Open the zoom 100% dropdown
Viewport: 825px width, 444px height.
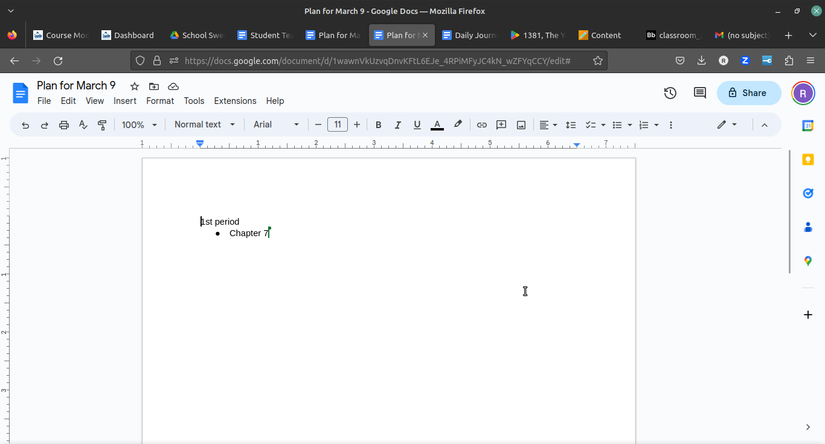(x=139, y=125)
